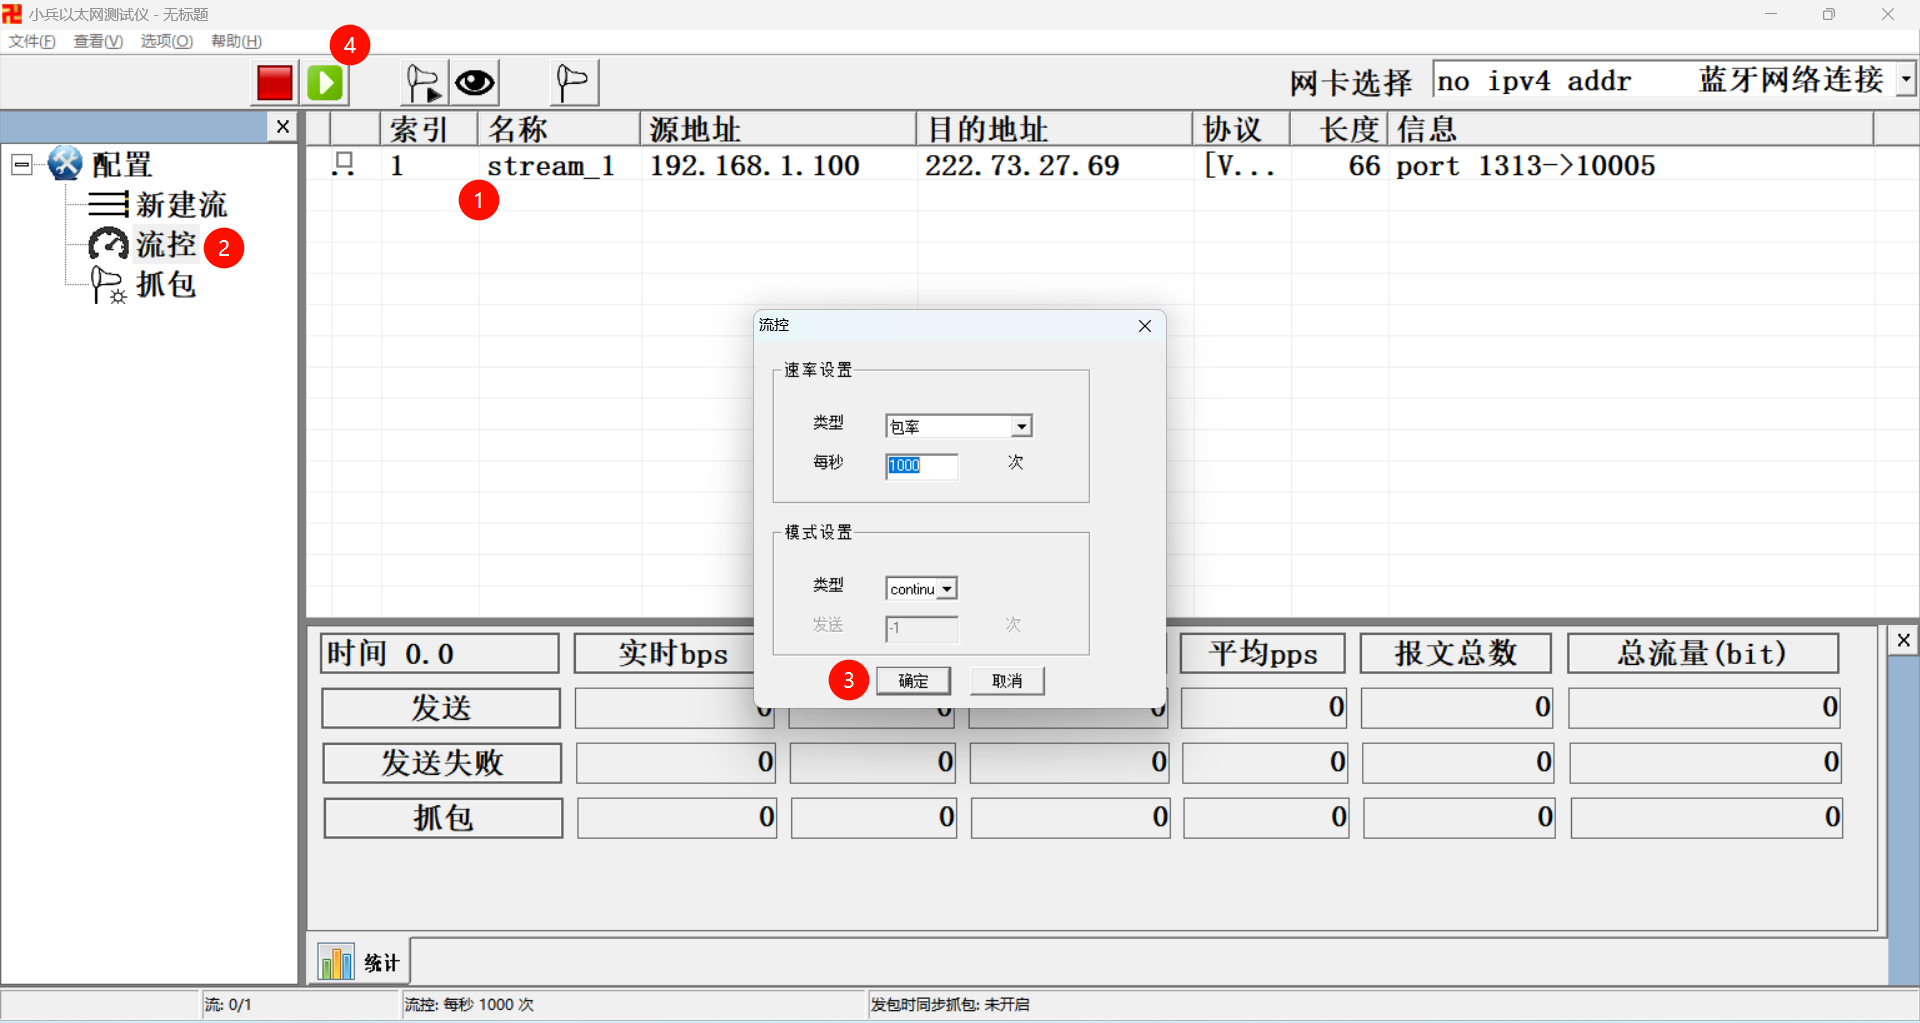The image size is (1920, 1023).
Task: Click the eye view captured packets icon
Action: coord(475,83)
